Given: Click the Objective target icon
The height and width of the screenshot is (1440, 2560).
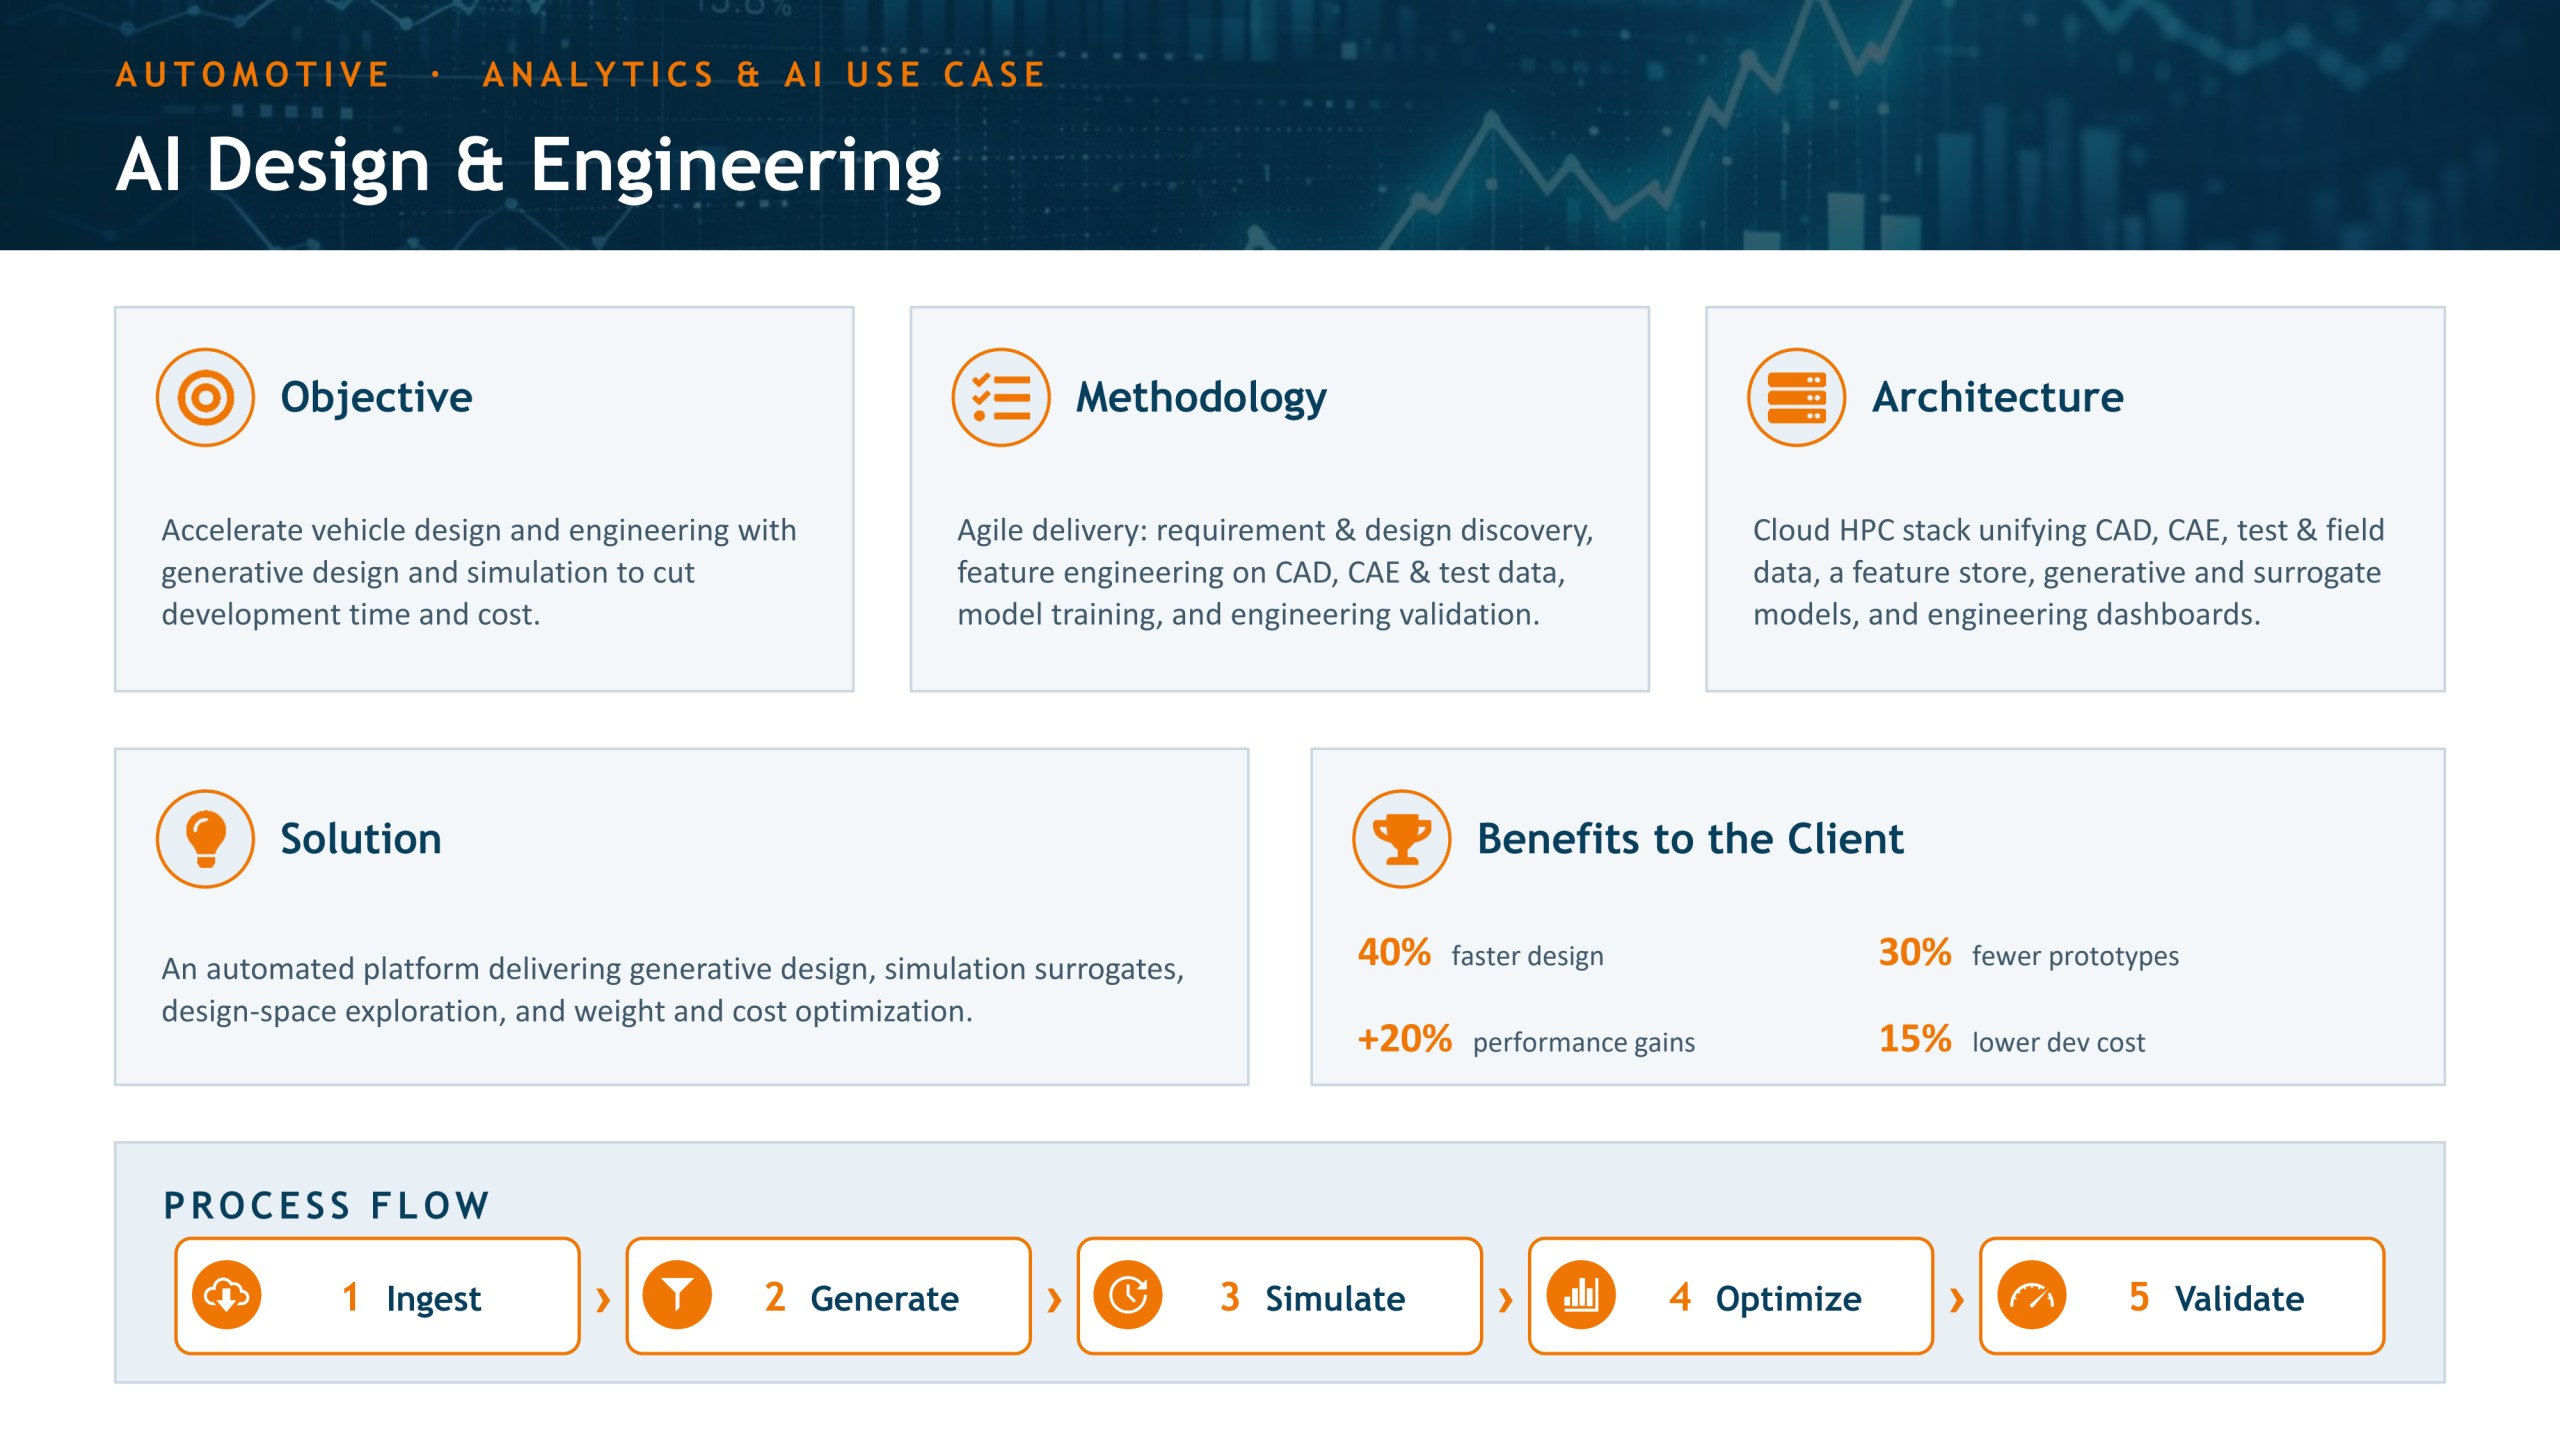Looking at the screenshot, I should 205,397.
